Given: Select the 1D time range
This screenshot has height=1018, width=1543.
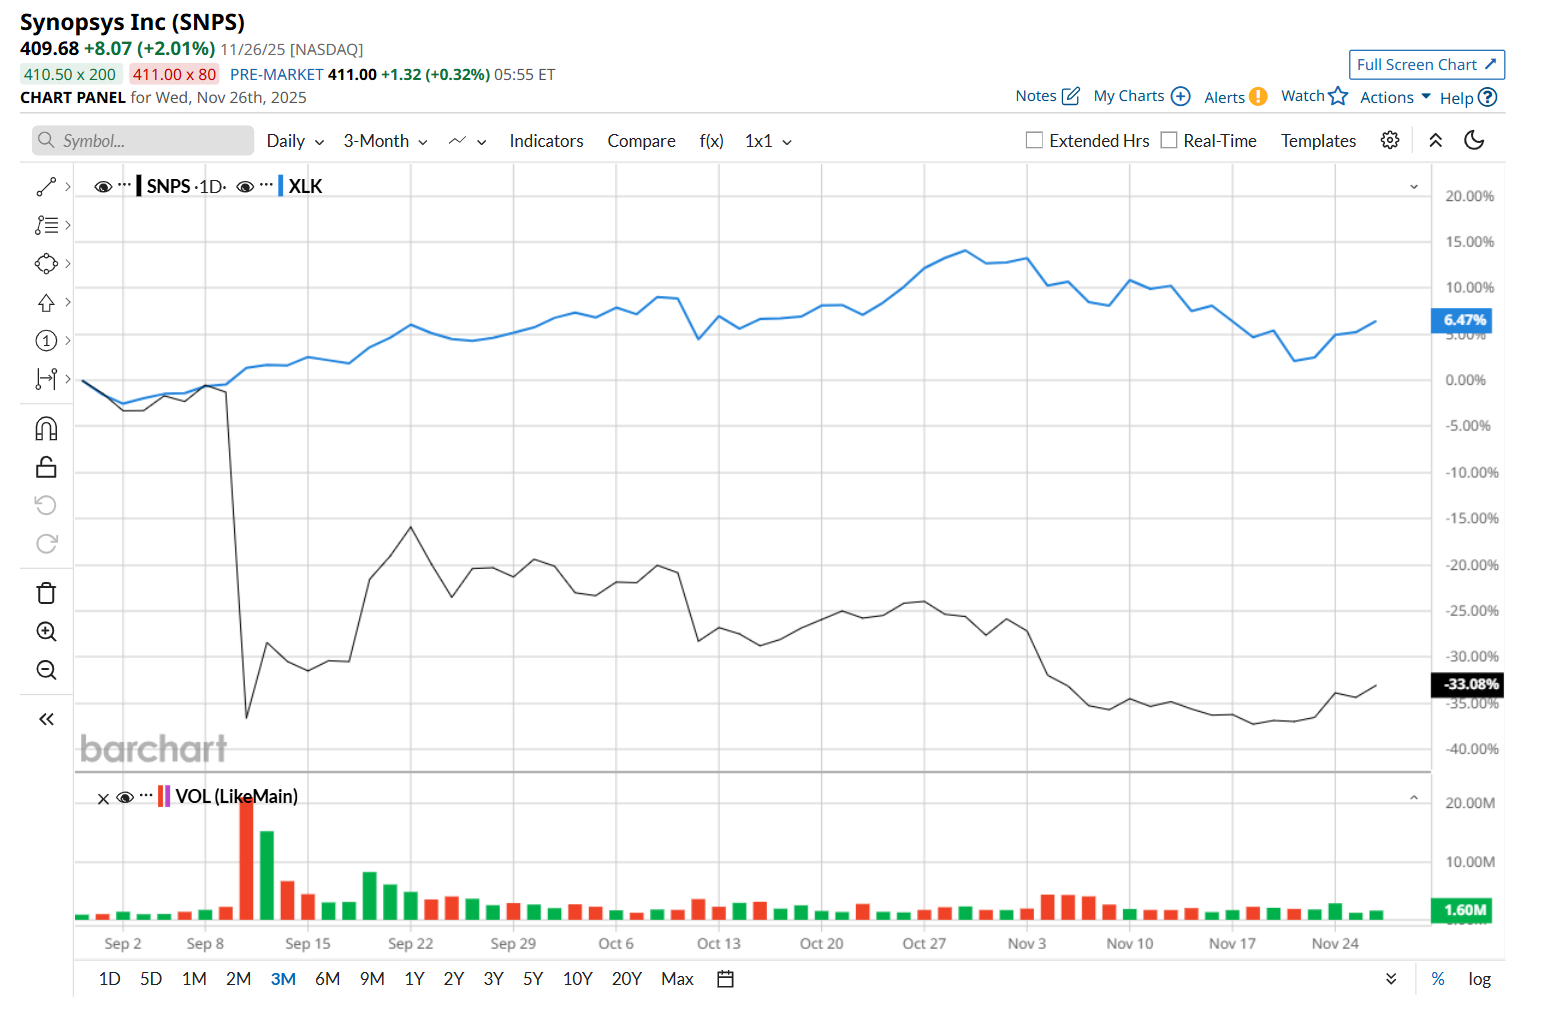Looking at the screenshot, I should pyautogui.click(x=110, y=979).
